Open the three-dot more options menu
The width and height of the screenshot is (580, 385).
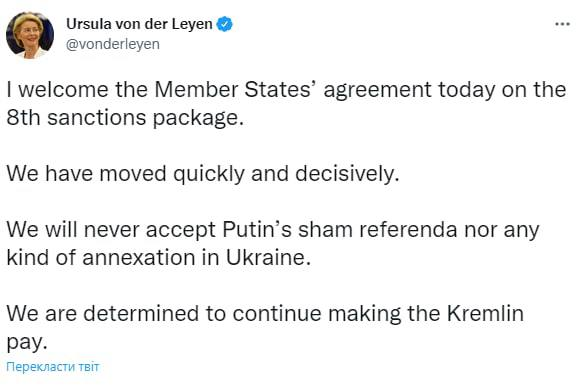[562, 24]
